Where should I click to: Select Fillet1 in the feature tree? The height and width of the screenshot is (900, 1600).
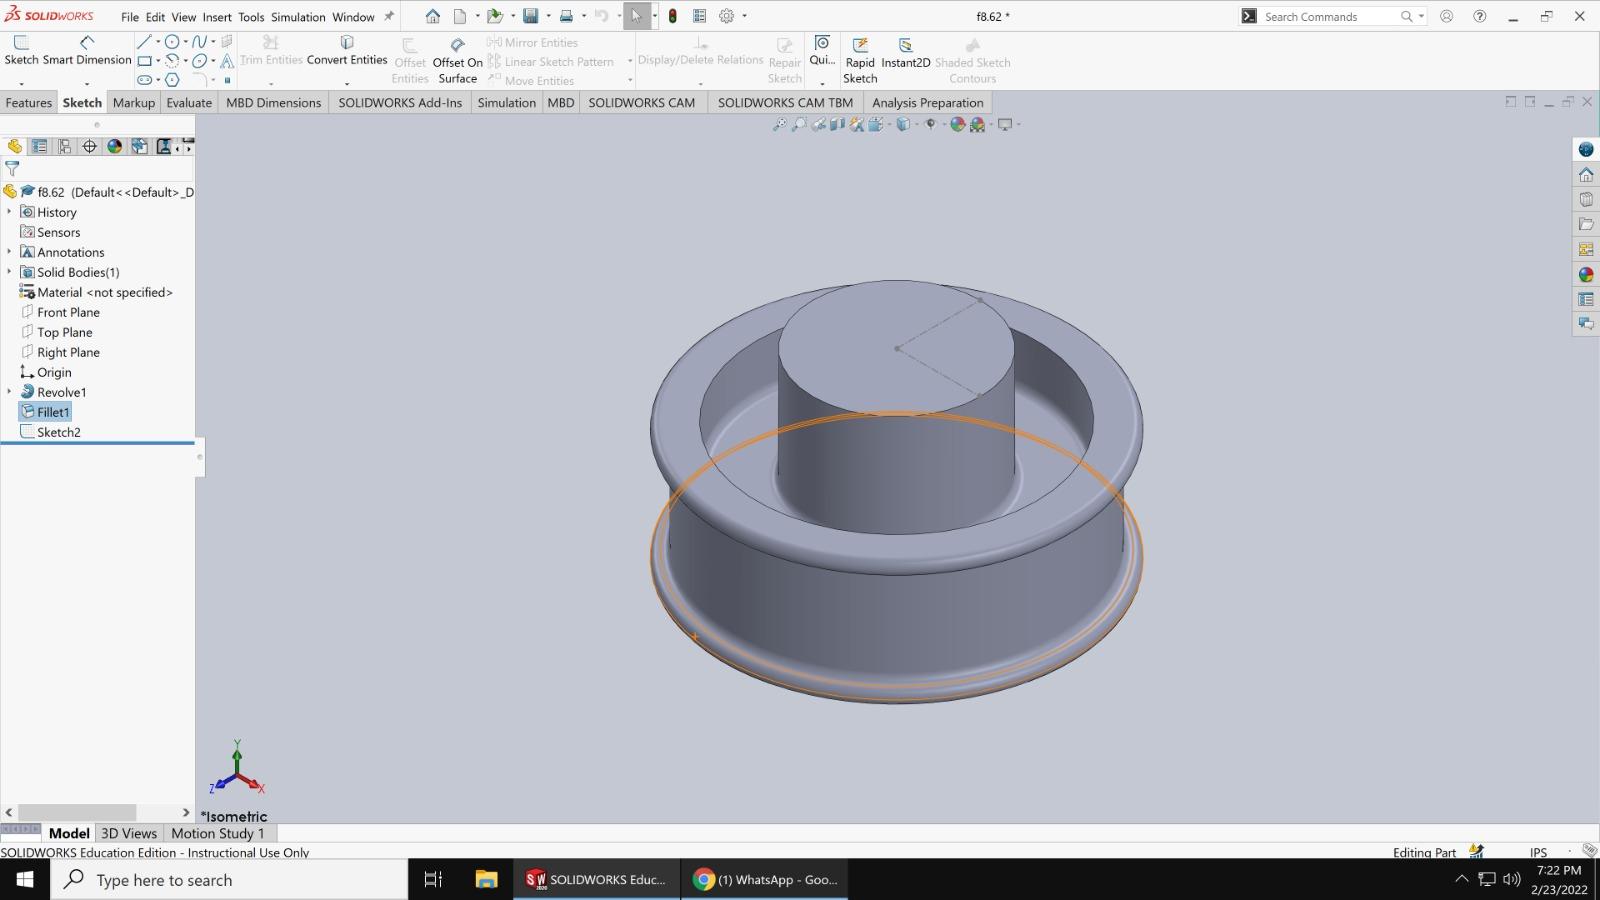[50, 412]
